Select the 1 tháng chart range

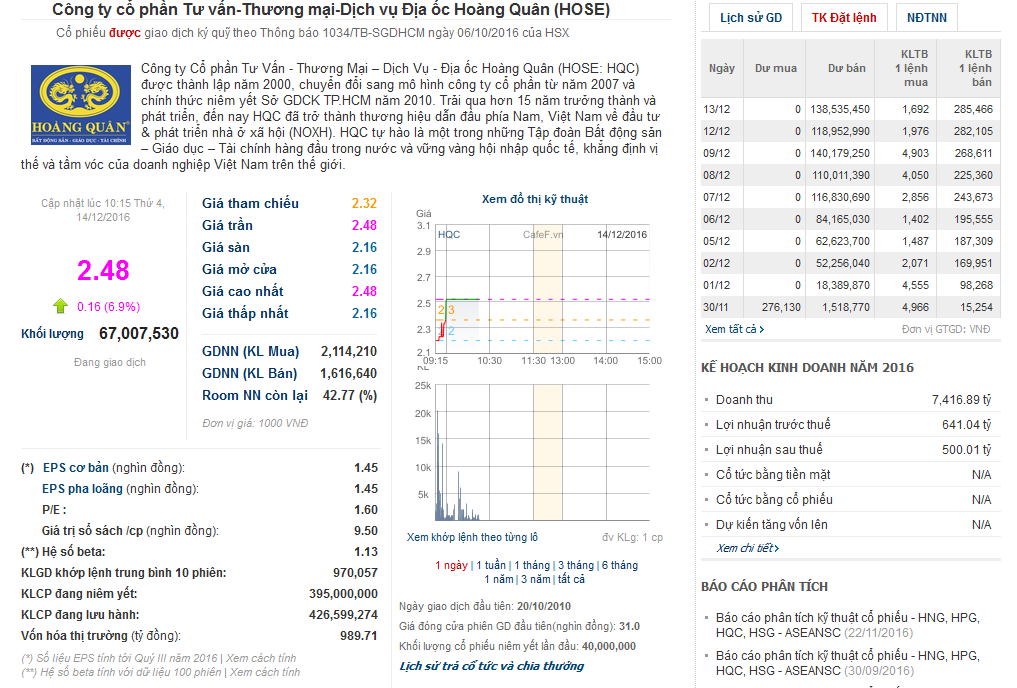point(532,565)
